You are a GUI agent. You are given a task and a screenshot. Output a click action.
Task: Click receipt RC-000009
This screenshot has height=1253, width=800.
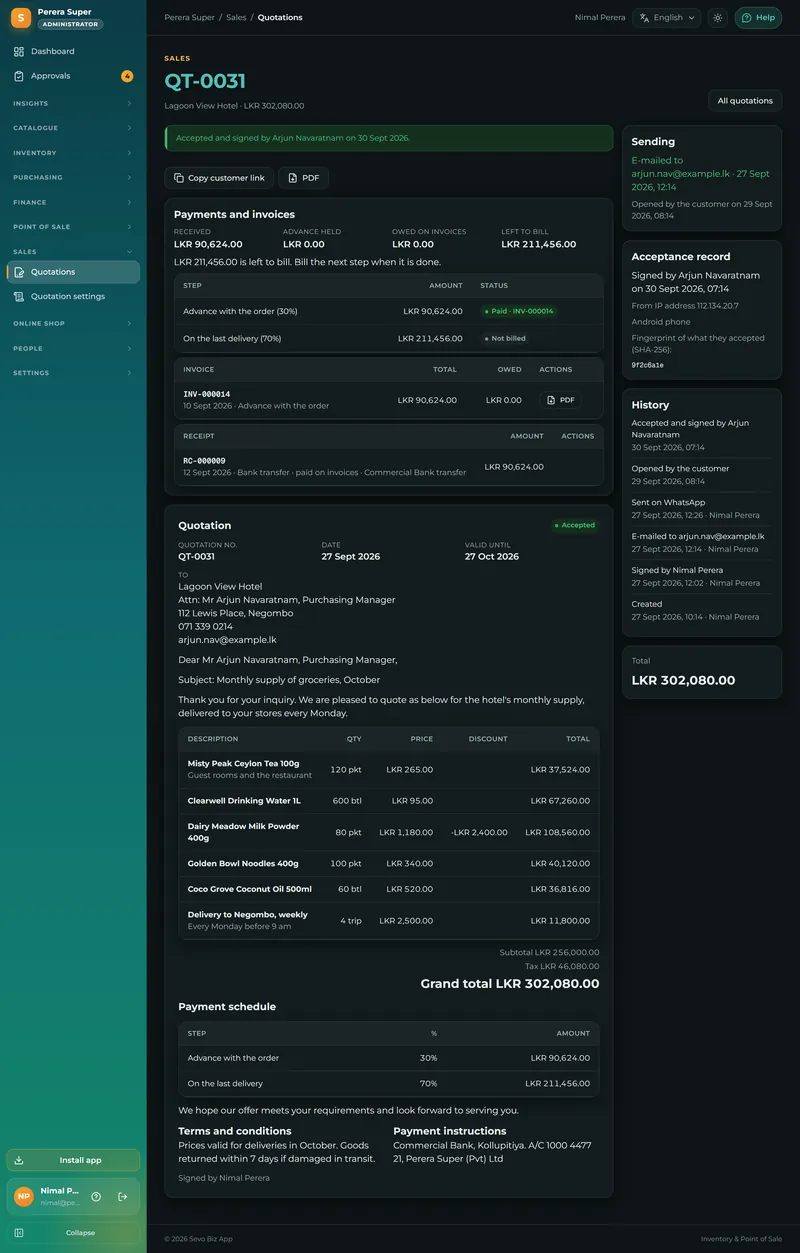pos(204,461)
